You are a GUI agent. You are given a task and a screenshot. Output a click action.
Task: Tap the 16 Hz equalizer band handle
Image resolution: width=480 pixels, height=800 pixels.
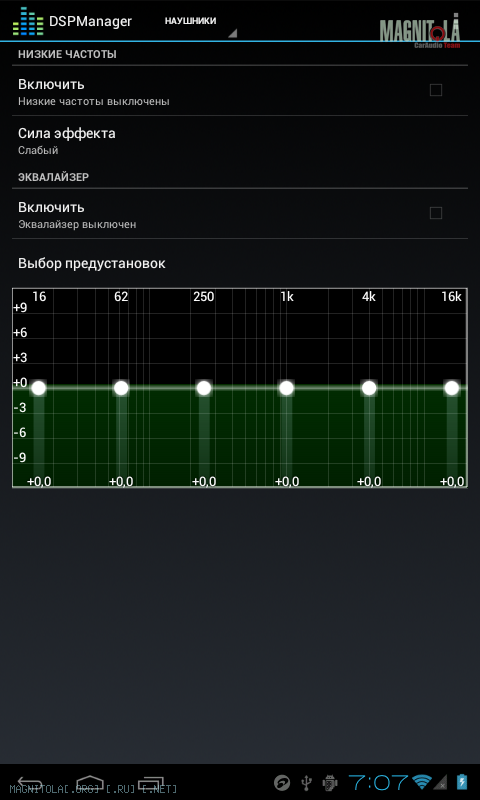[39, 388]
